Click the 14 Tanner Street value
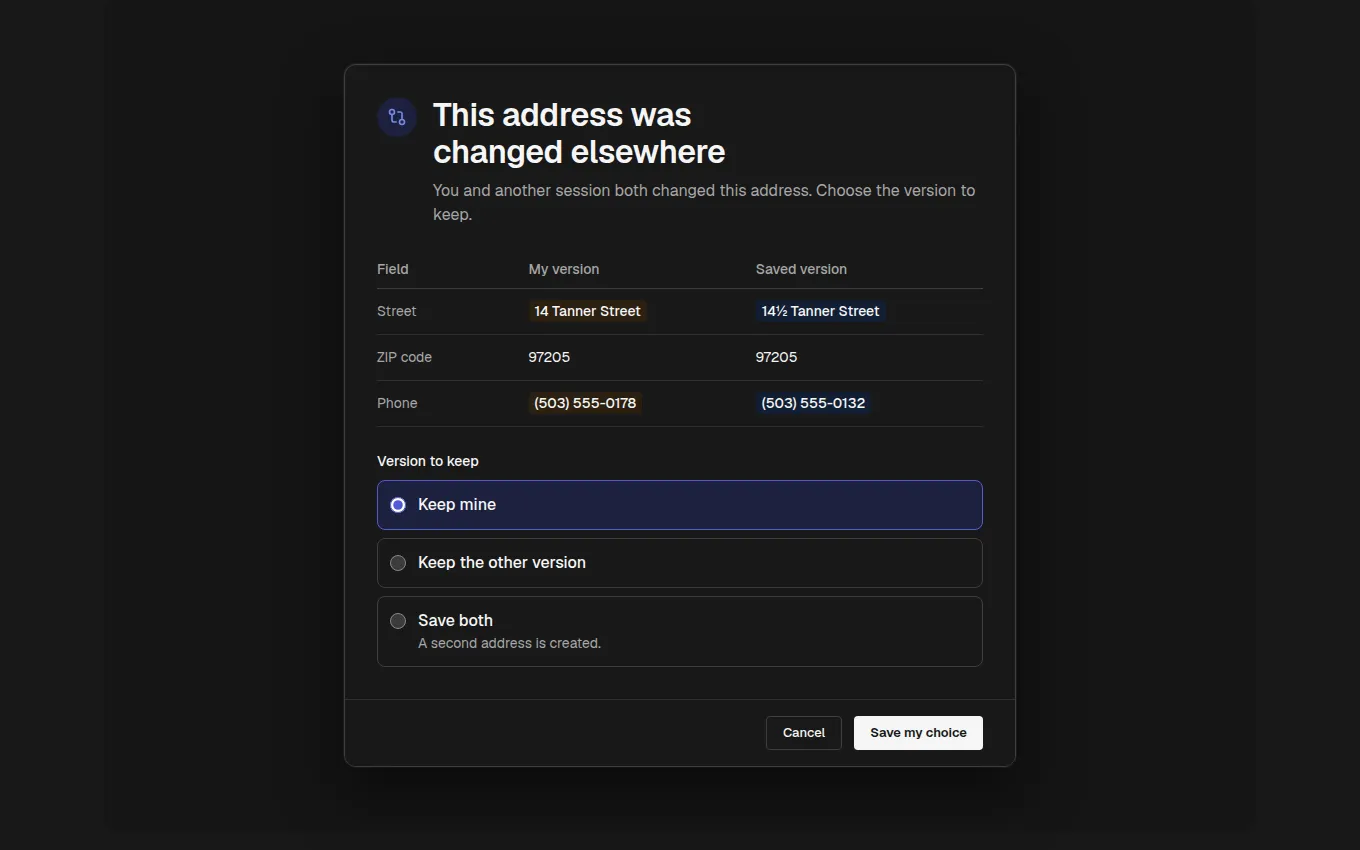 tap(588, 311)
